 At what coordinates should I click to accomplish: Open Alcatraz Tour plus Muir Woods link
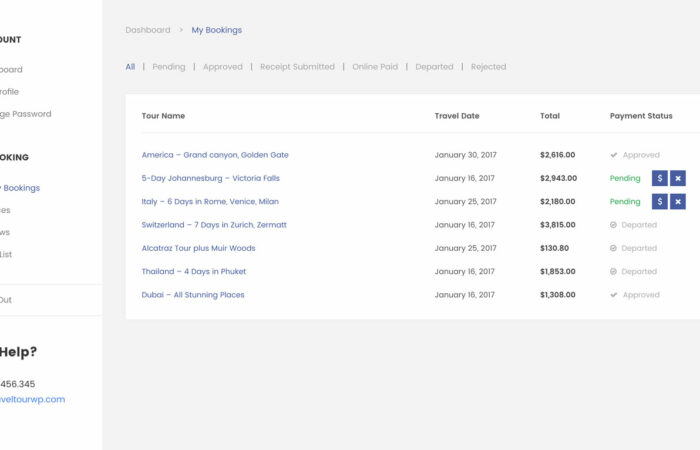tap(198, 248)
